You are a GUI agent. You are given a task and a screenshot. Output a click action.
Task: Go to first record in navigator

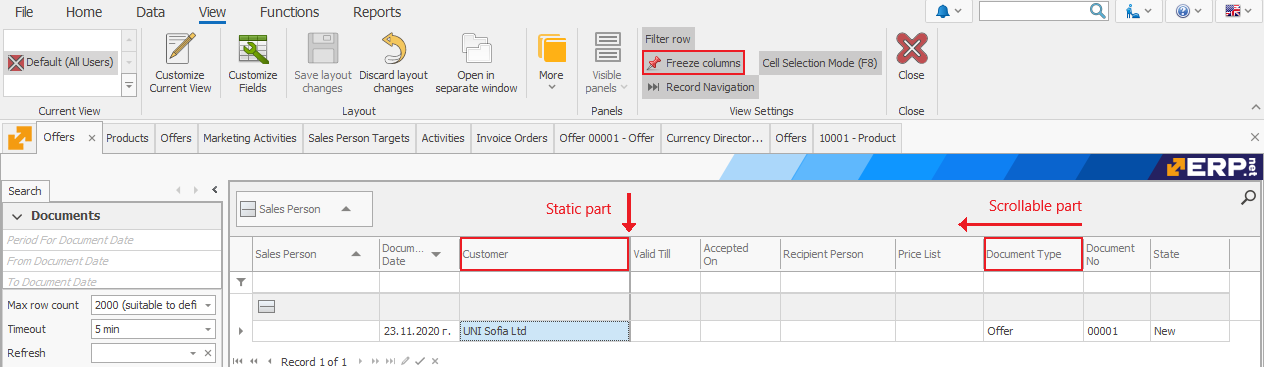point(238,361)
